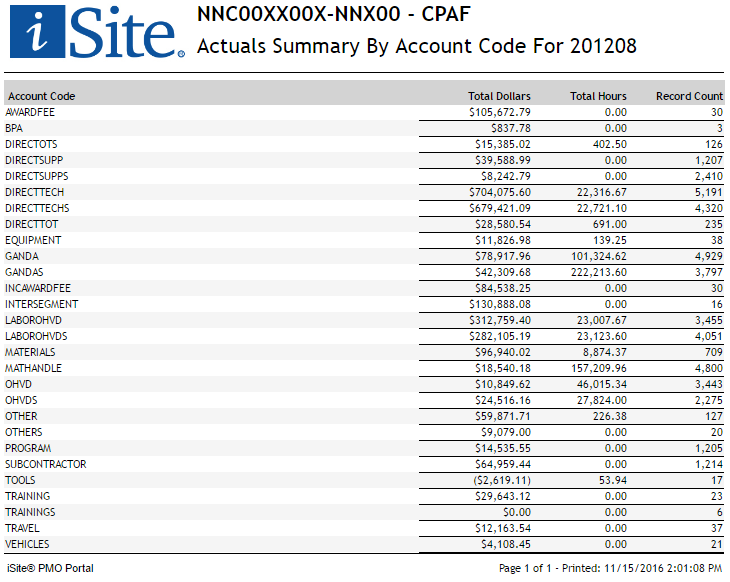The width and height of the screenshot is (730, 582).
Task: Click the DIRECTSUPP row label
Action: 34,160
